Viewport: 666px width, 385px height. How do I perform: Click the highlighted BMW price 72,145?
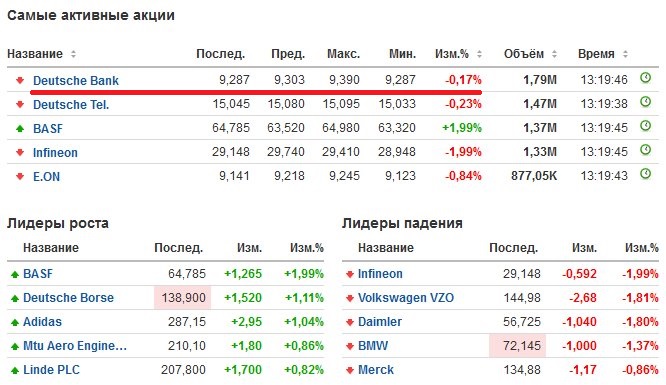tap(517, 345)
